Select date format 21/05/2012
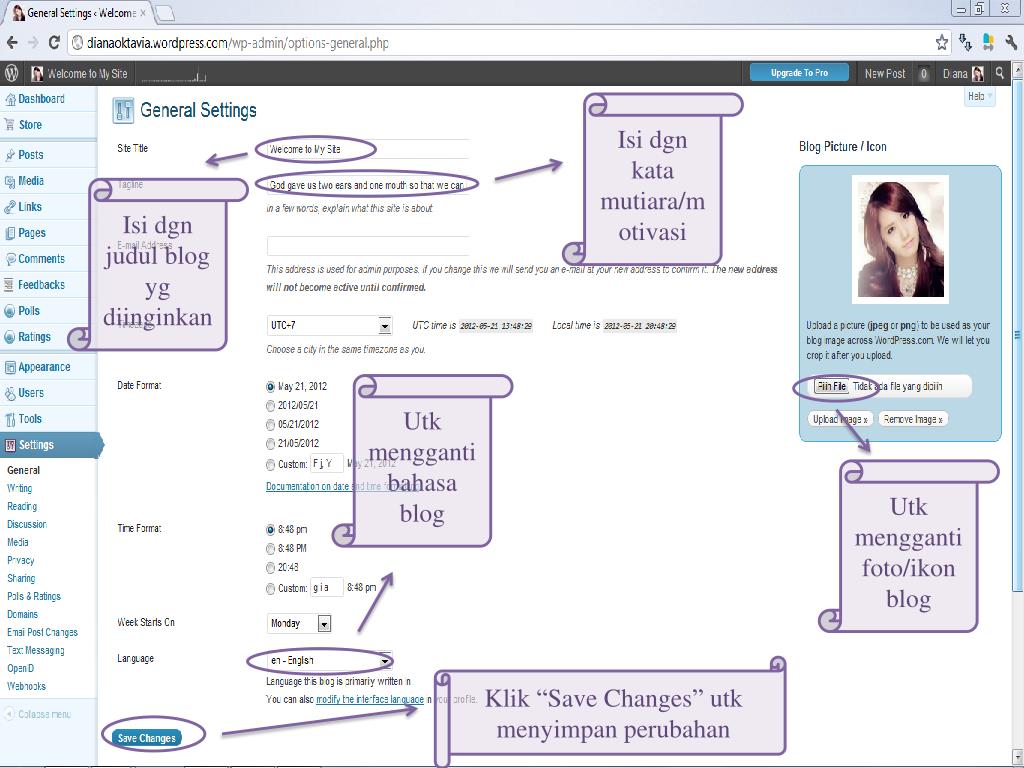Screen dimensions: 1024x768 (x=270, y=443)
